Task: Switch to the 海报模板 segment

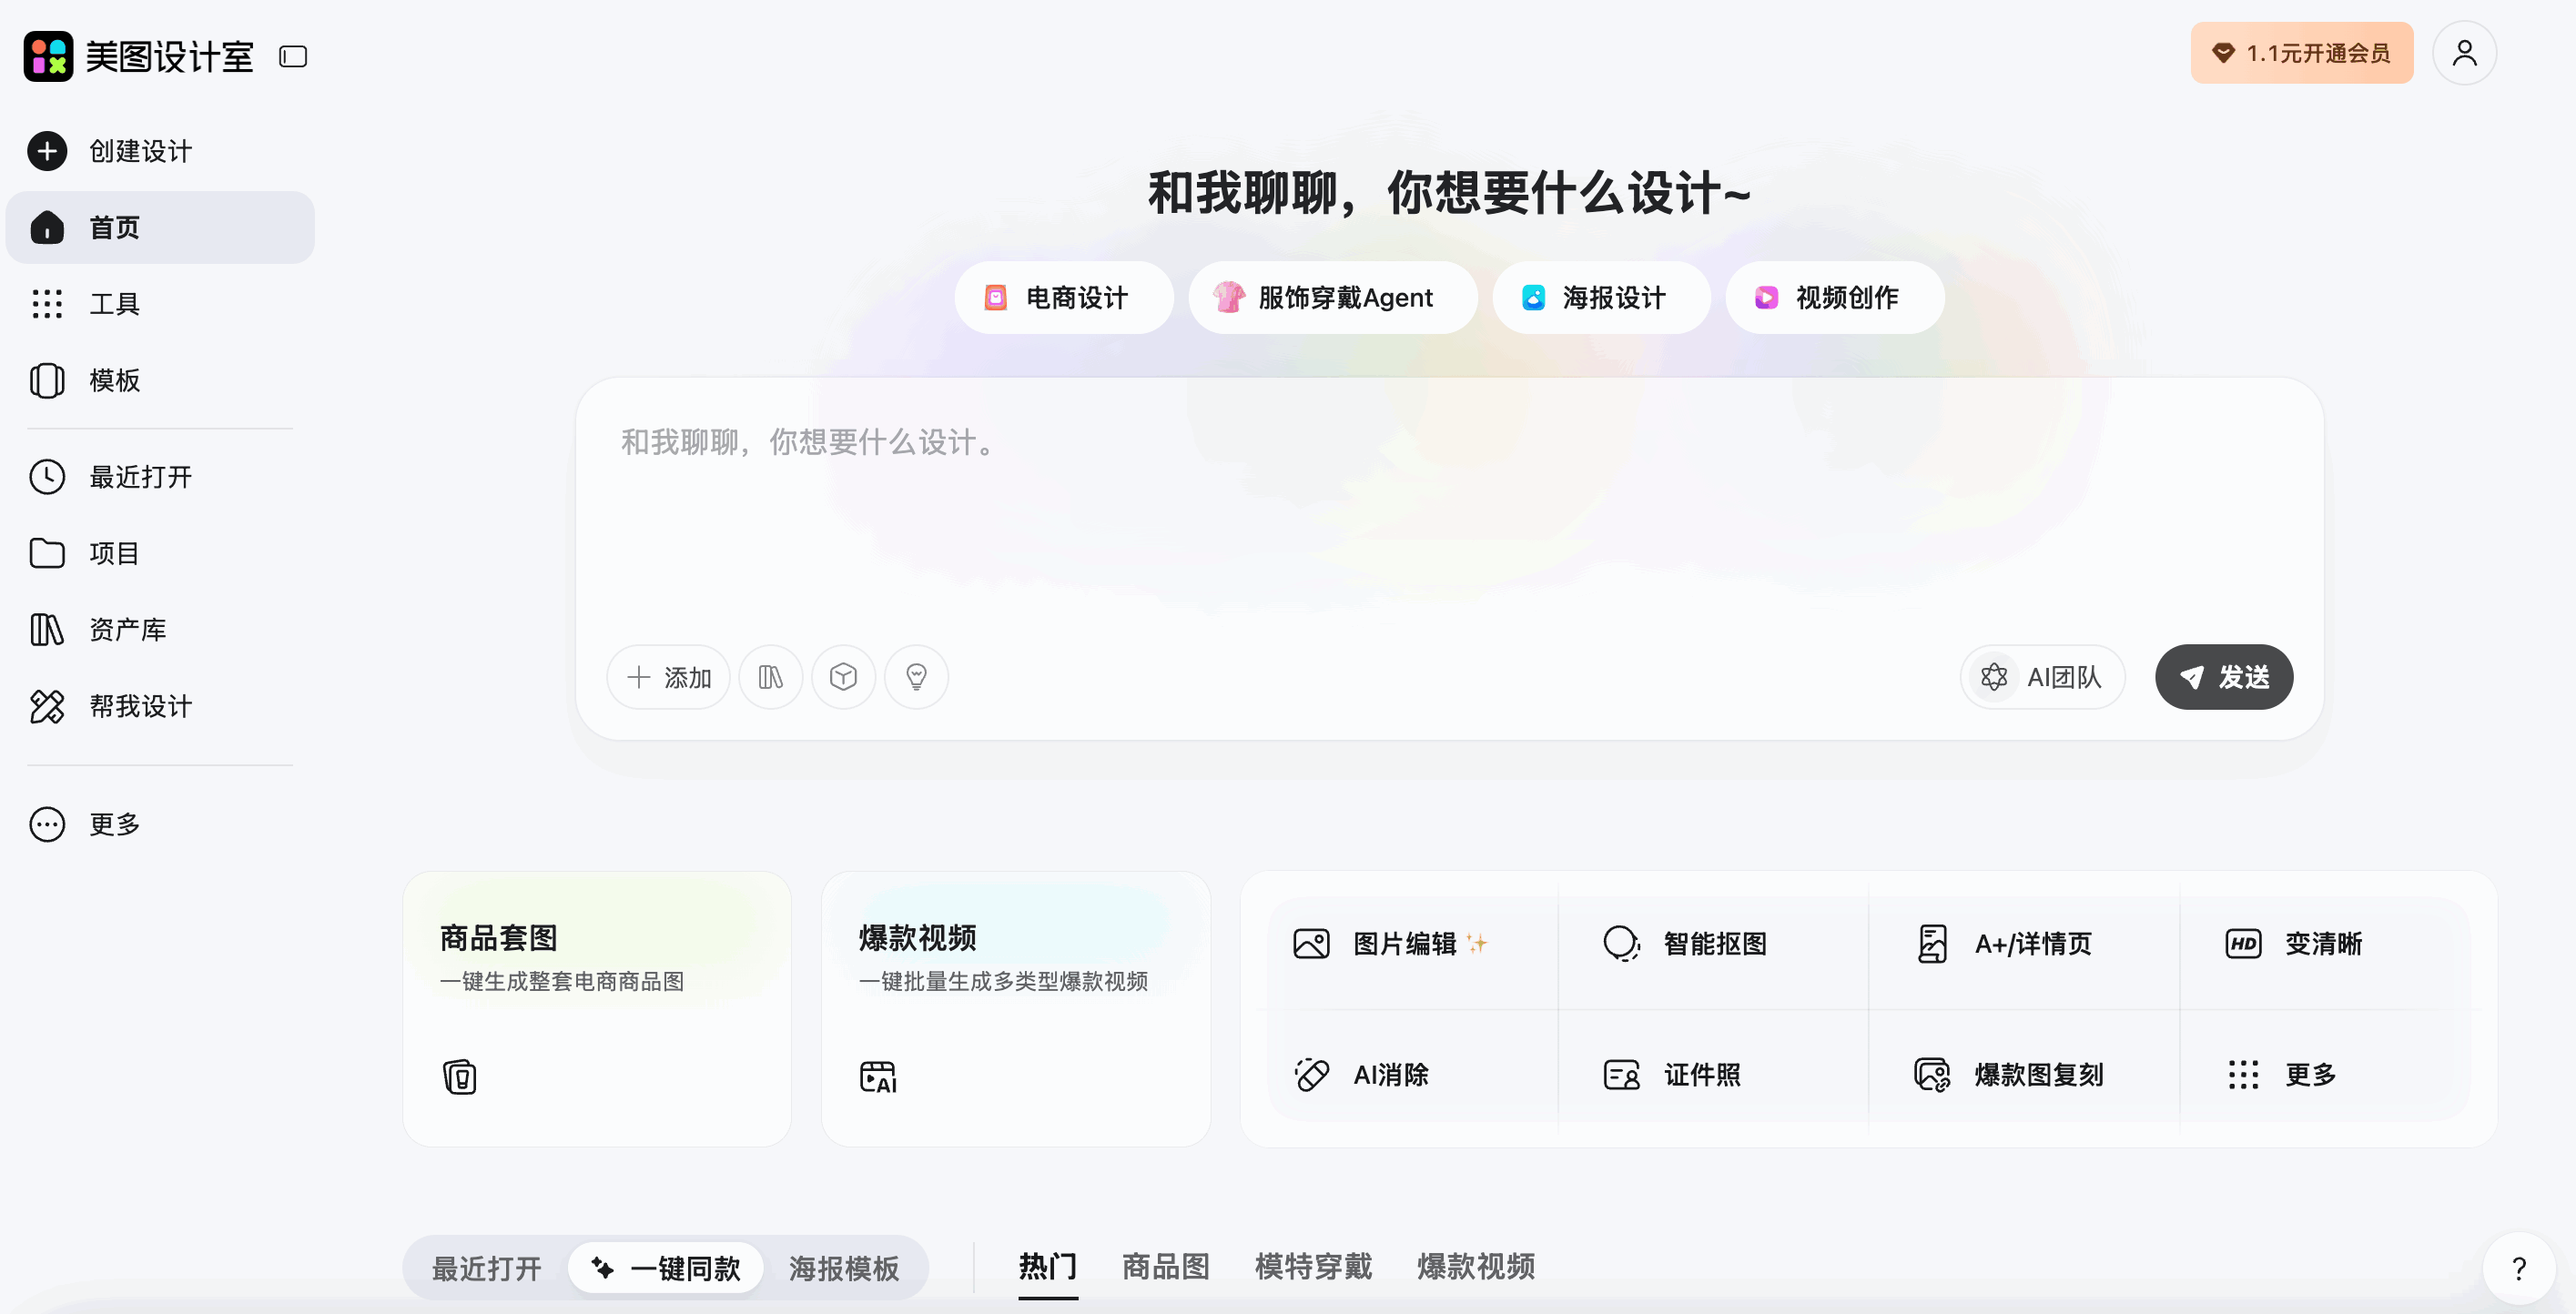Action: (844, 1268)
